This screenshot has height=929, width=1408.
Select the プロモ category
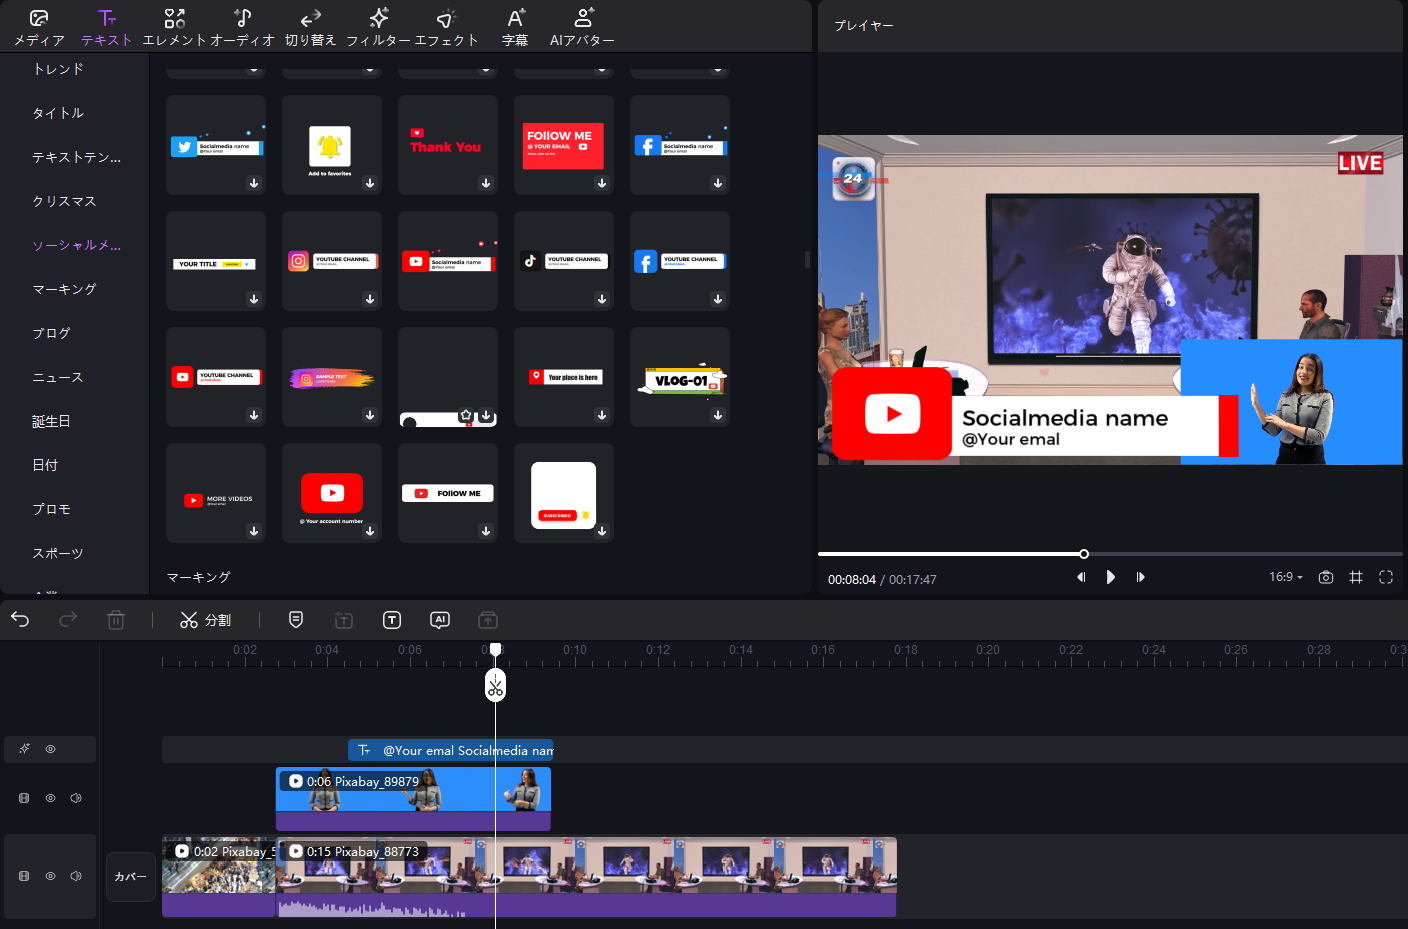tap(51, 509)
